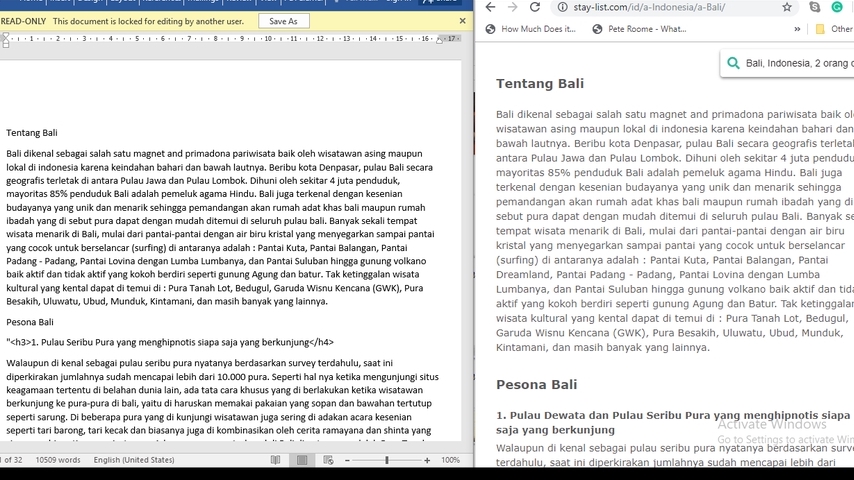Click the 'of 32' page number indicator
Screen dimensions: 854x480
(x=12, y=460)
